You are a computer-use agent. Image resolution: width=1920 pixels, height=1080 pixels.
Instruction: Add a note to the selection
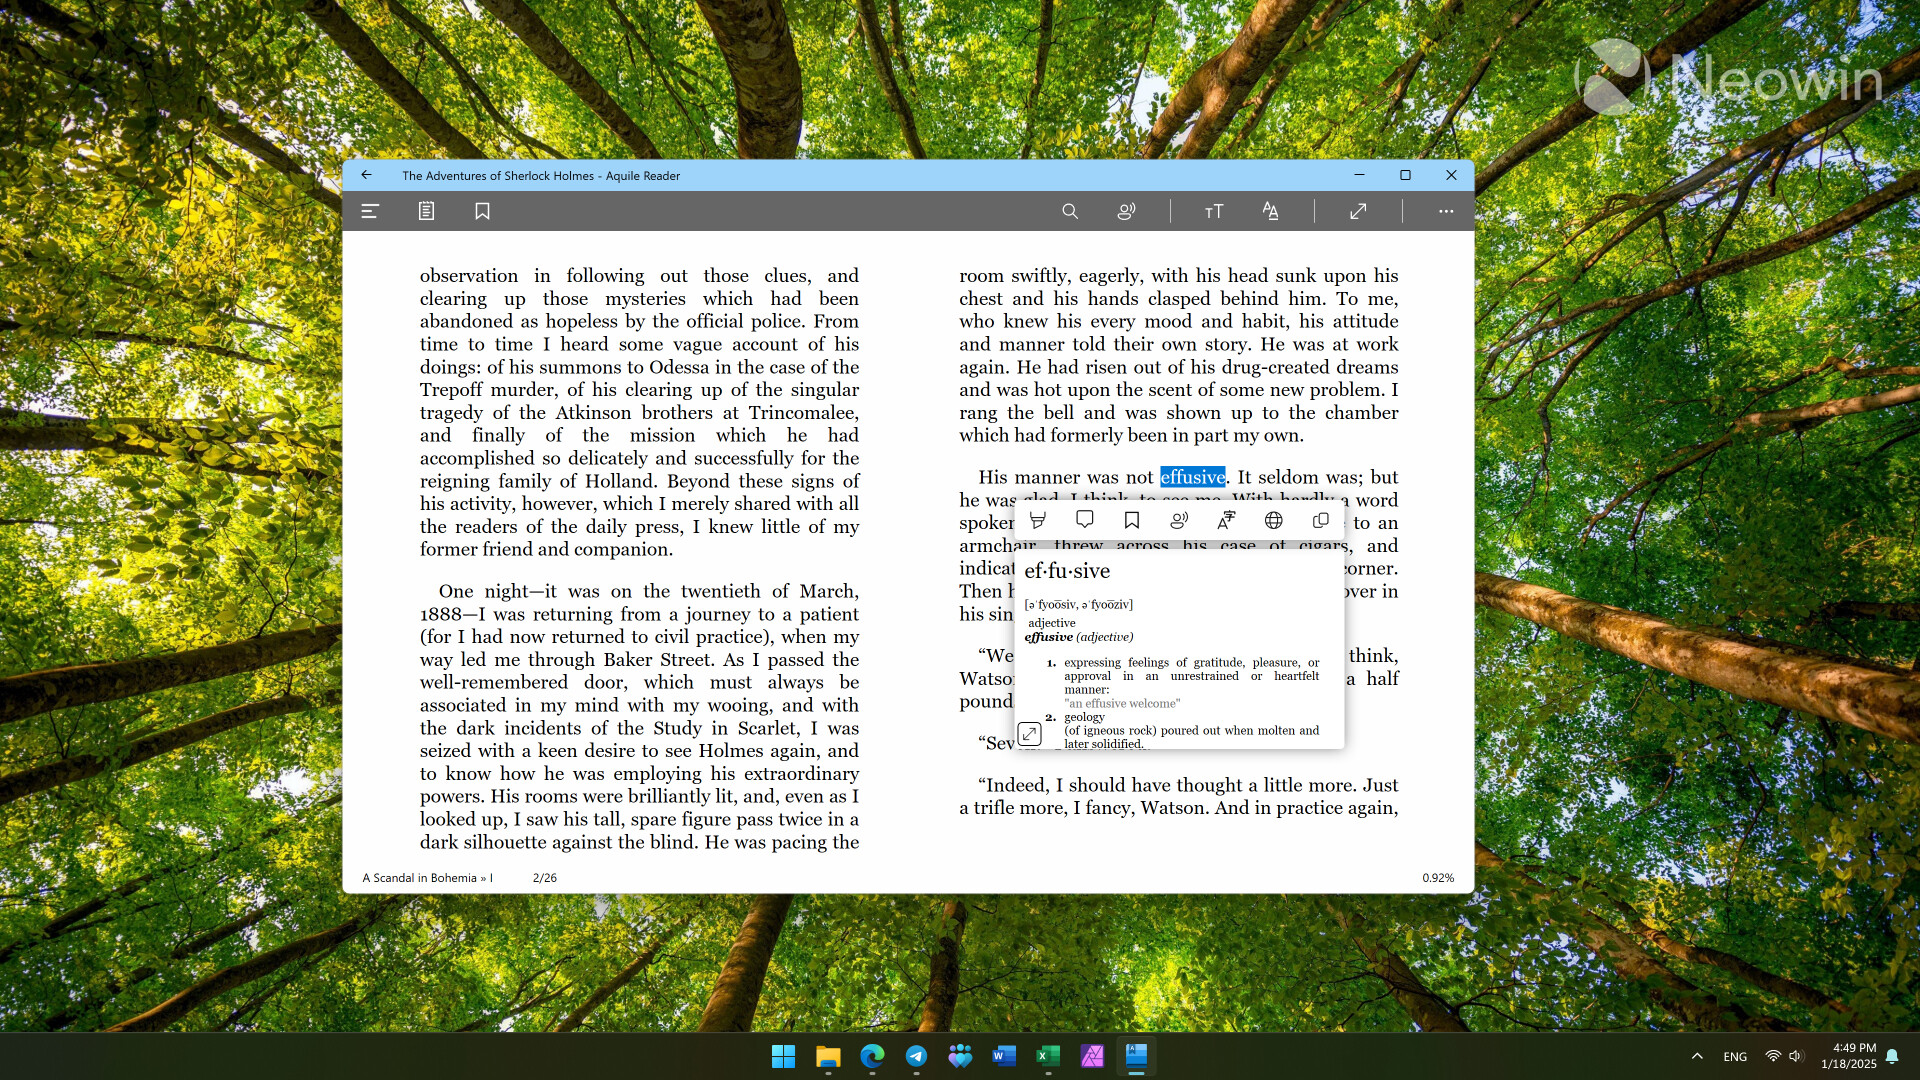[1085, 520]
